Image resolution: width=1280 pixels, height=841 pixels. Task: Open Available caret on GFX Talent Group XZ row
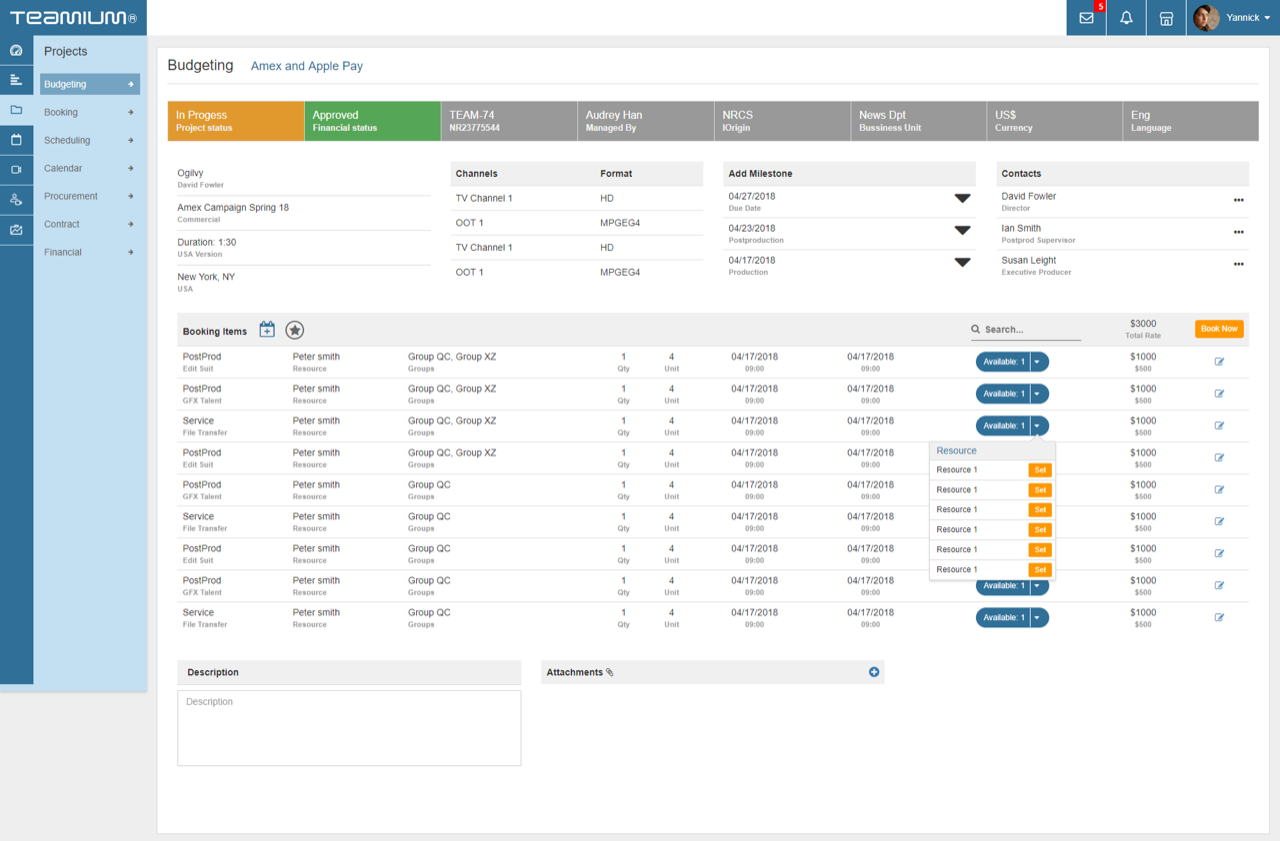[x=1038, y=394]
